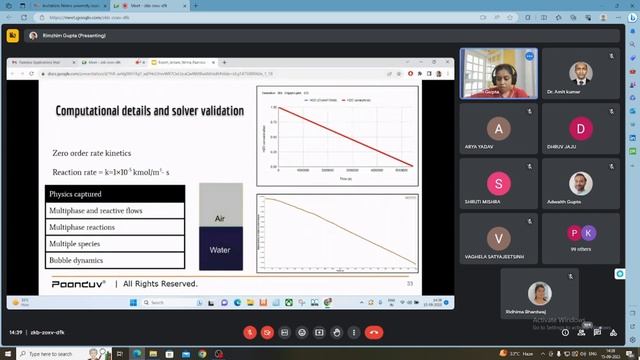Select ARYA YADAV participant tile
This screenshot has height=360, width=640.
[499, 129]
